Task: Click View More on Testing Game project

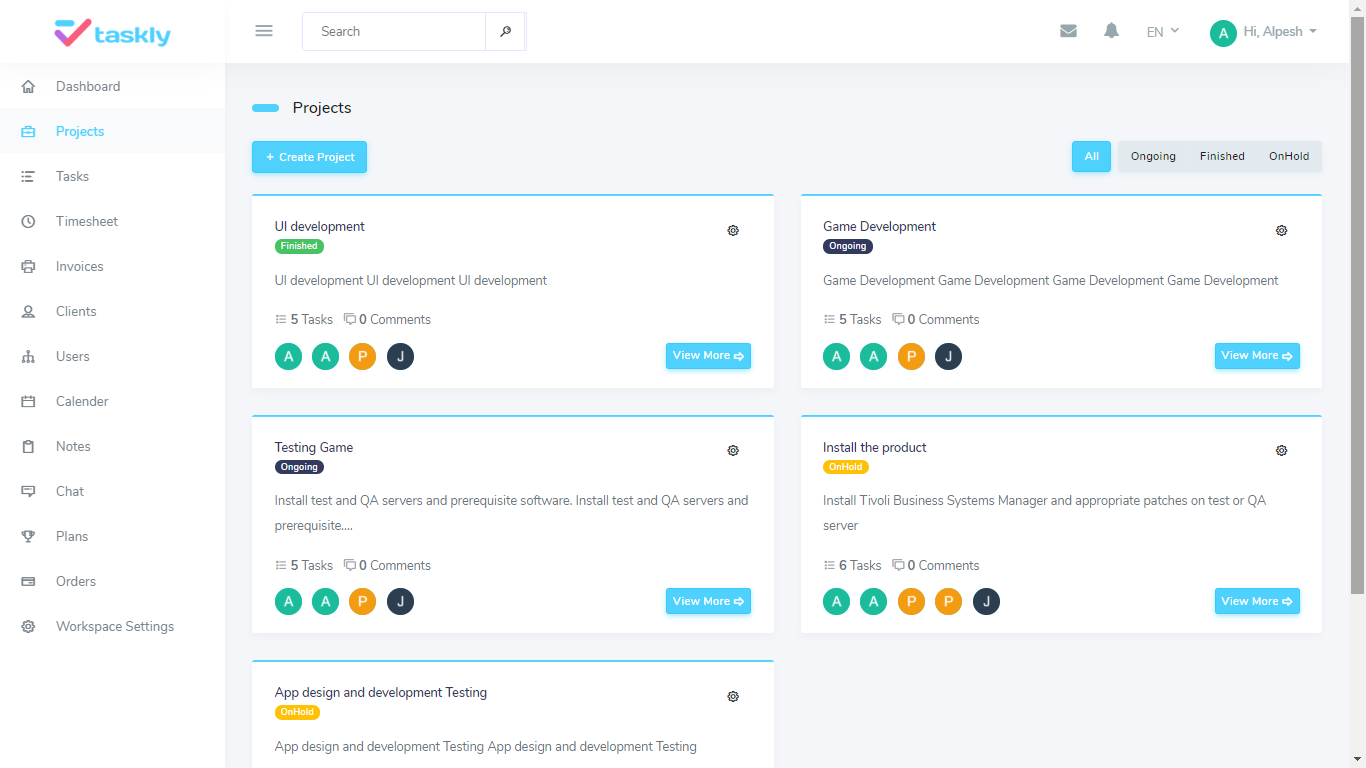Action: [708, 601]
